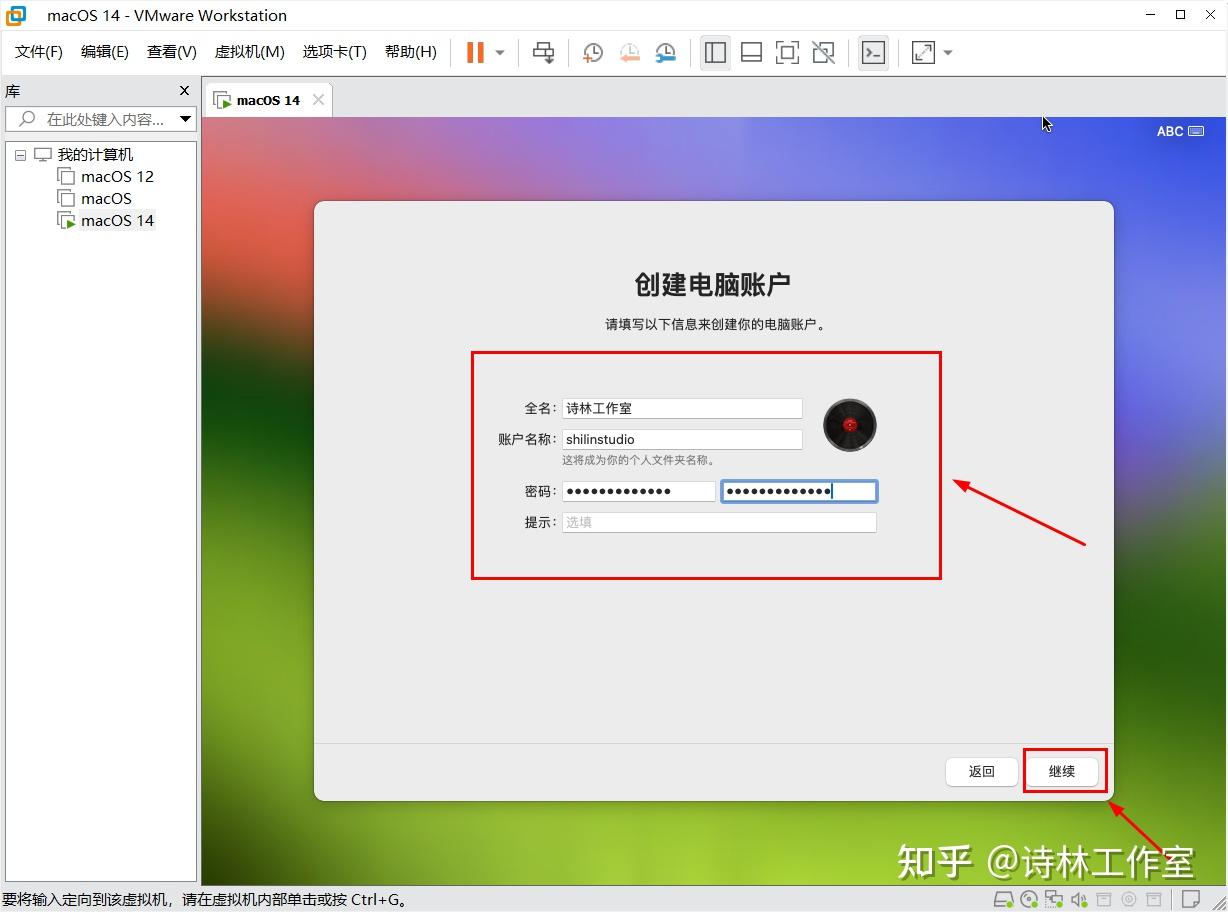Viewport: 1228px width, 912px height.
Task: Open the suspend button dropdown arrow
Action: [x=498, y=52]
